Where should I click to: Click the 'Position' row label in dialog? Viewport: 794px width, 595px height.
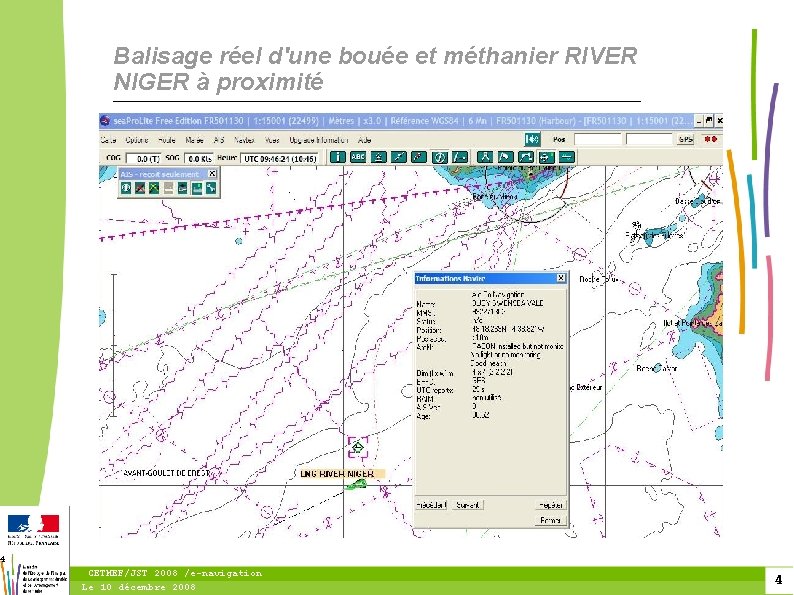click(428, 330)
